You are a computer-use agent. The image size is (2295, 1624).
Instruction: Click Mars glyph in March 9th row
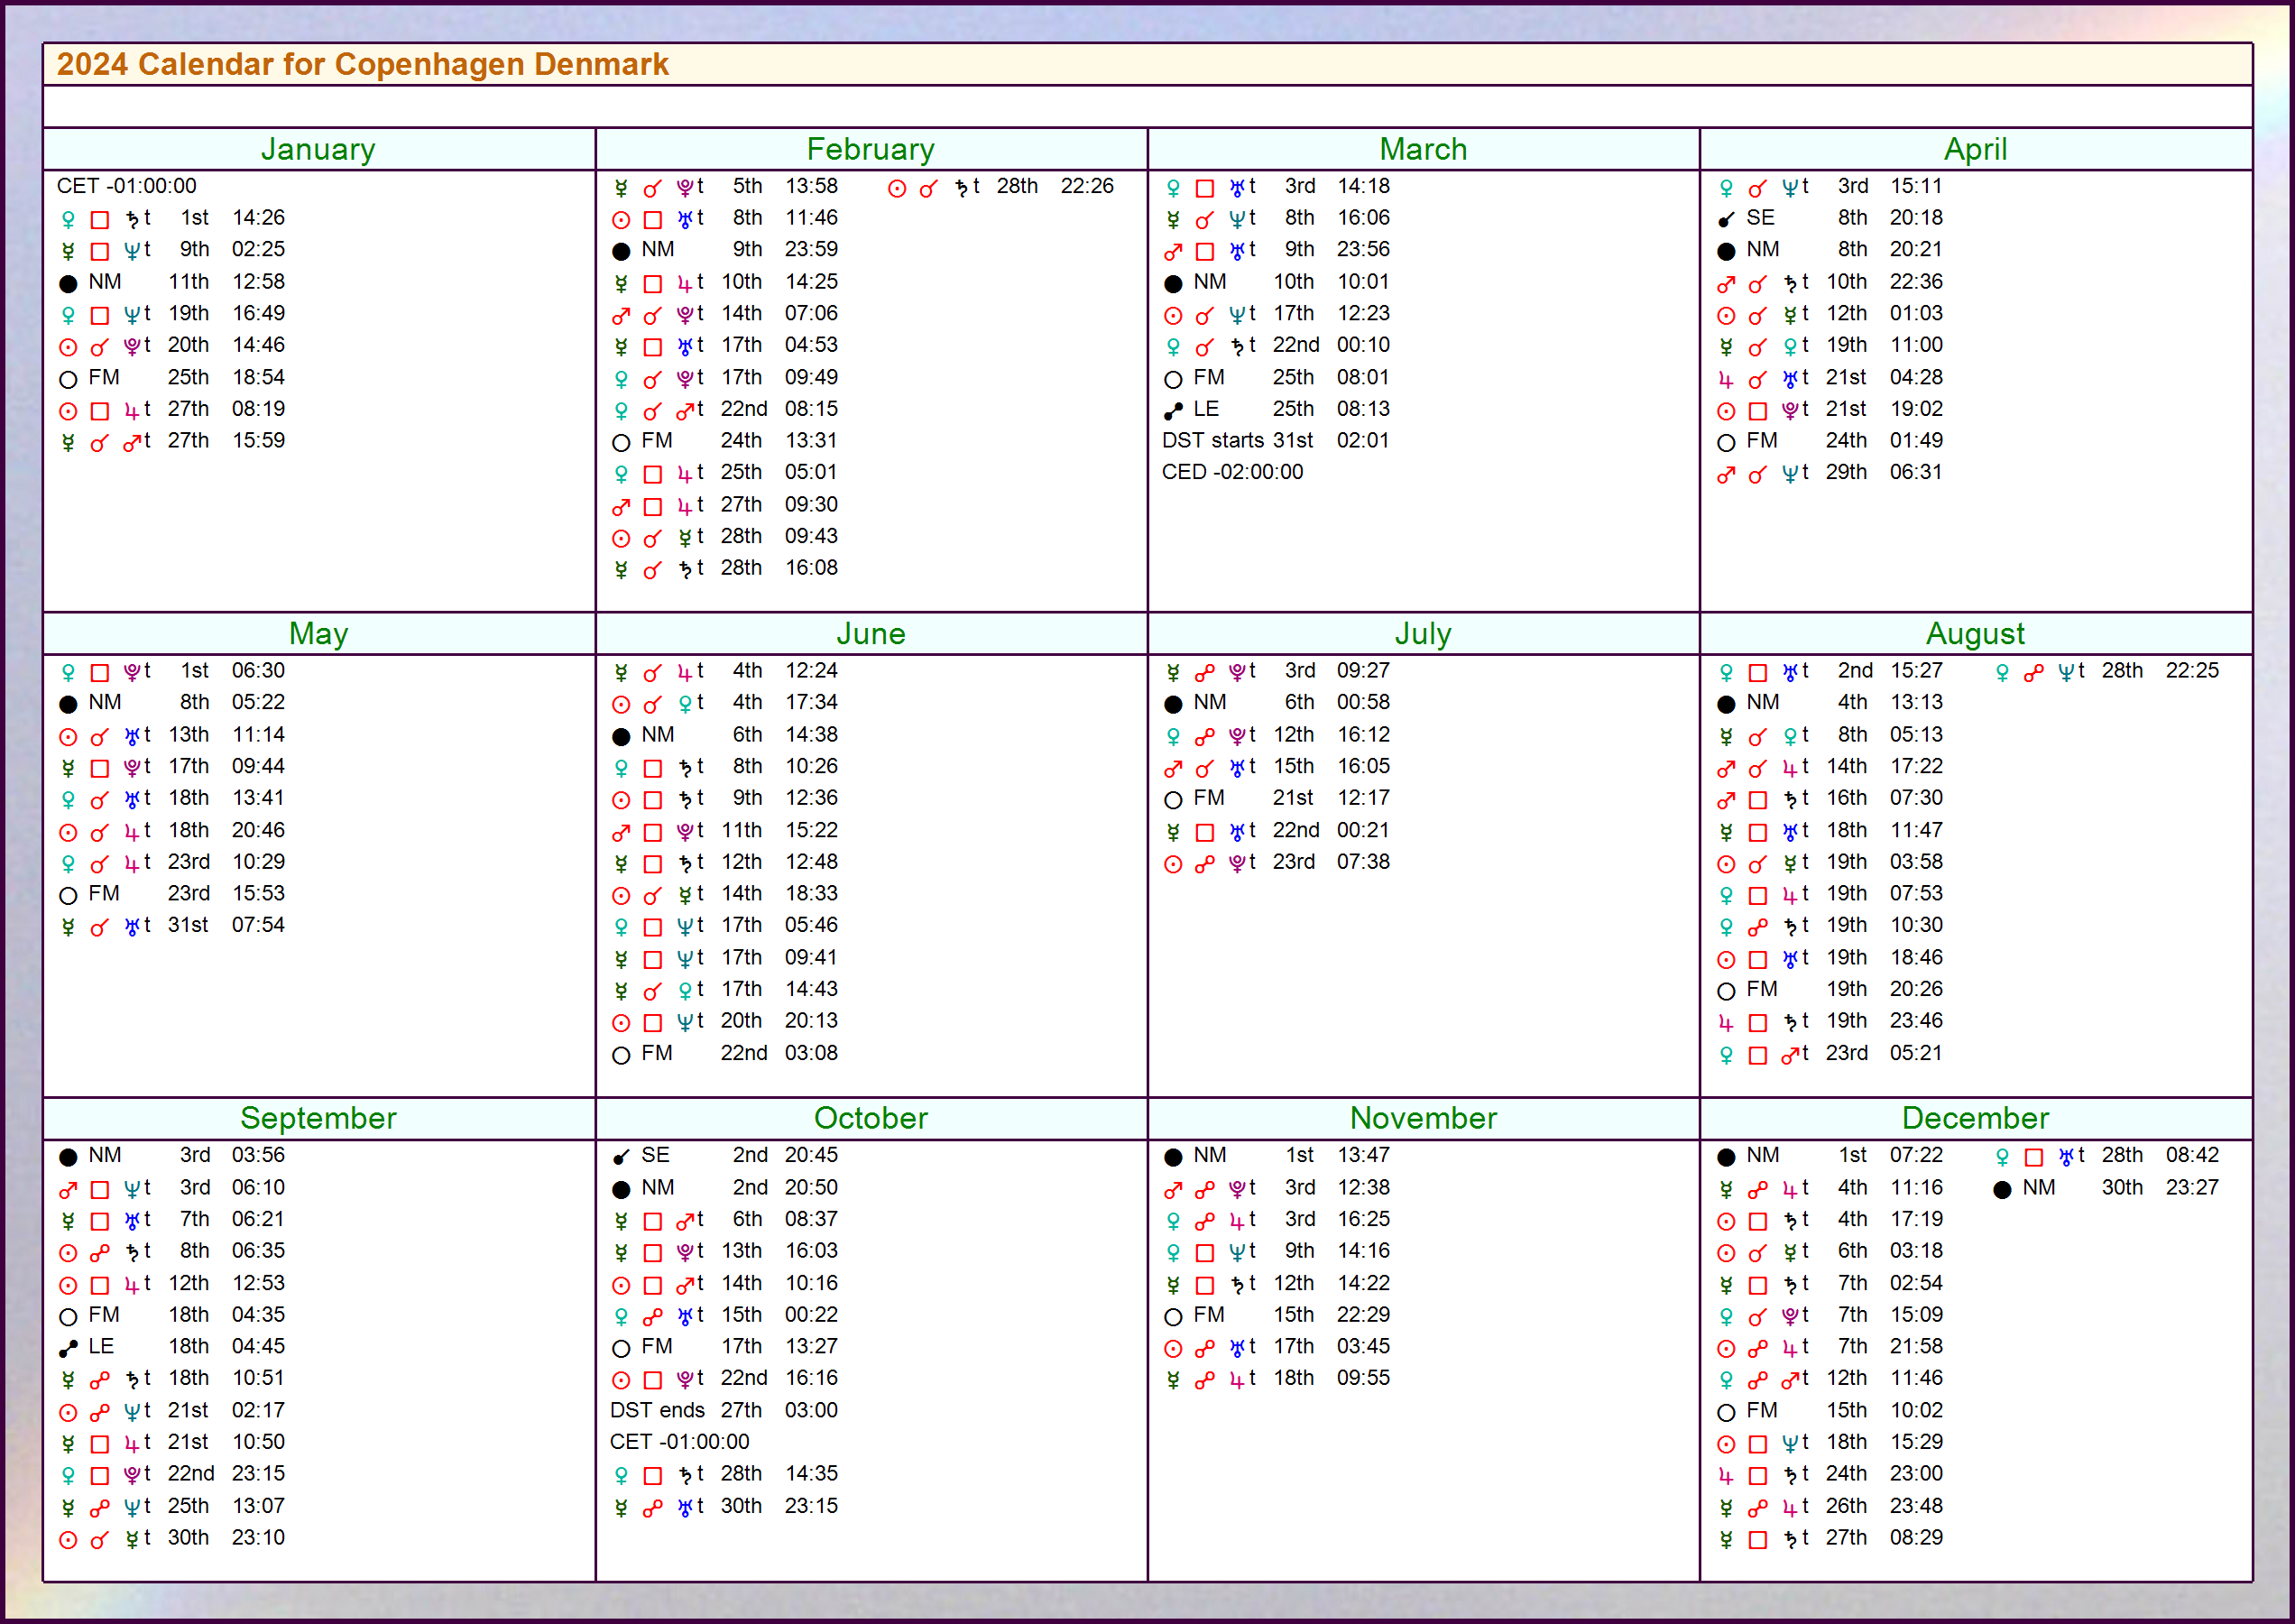(x=1173, y=252)
